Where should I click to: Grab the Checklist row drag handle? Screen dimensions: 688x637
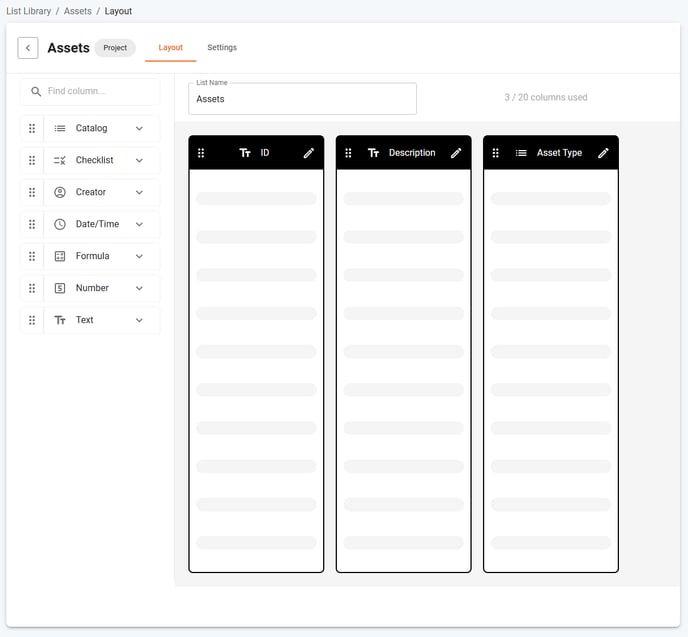32,161
